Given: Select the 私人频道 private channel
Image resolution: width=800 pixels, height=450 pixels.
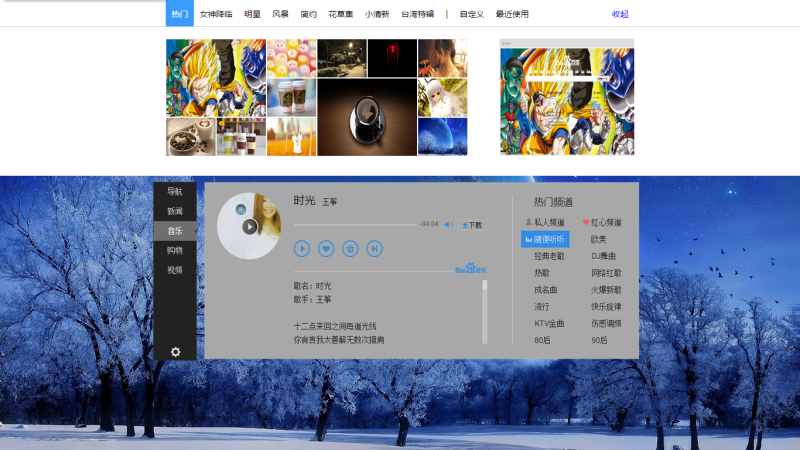Looking at the screenshot, I should tap(544, 223).
